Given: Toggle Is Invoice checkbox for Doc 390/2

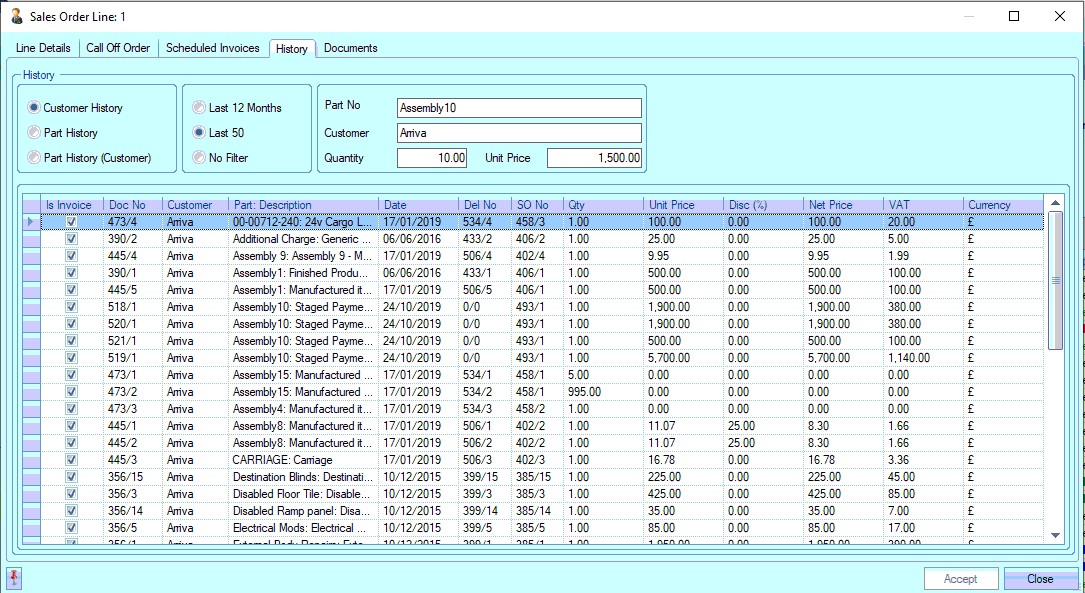Looking at the screenshot, I should pyautogui.click(x=71, y=239).
